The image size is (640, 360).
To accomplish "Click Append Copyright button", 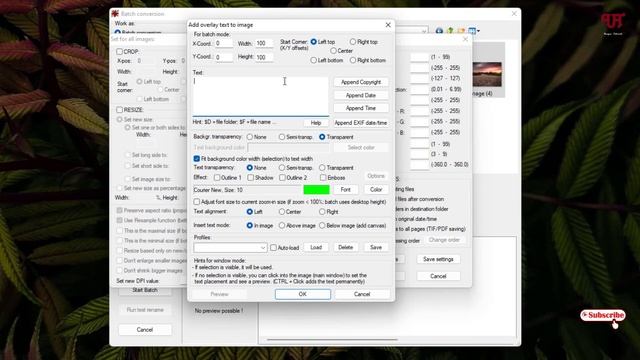I will 361,82.
